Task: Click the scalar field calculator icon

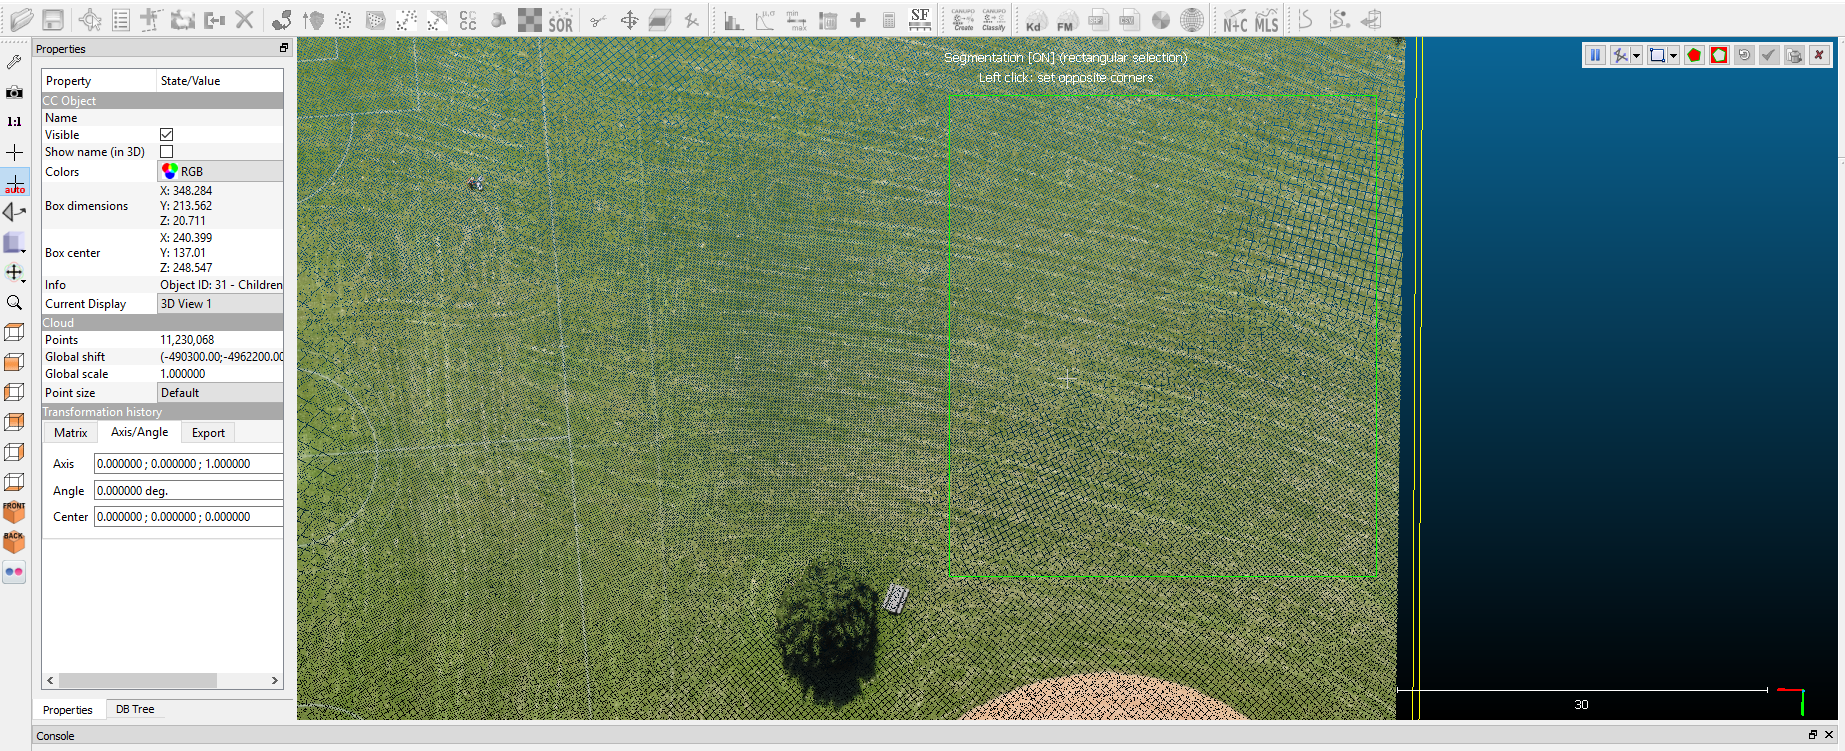Action: coord(889,19)
